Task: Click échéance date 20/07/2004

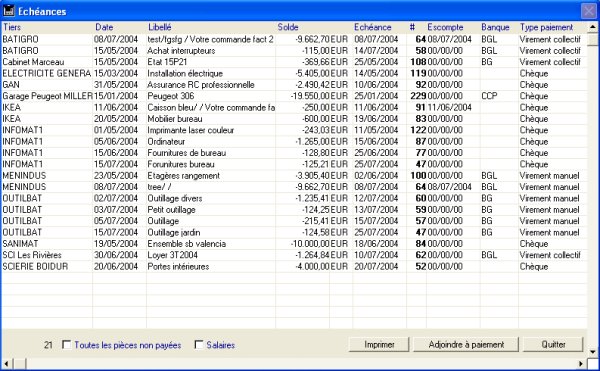Action: point(376,267)
